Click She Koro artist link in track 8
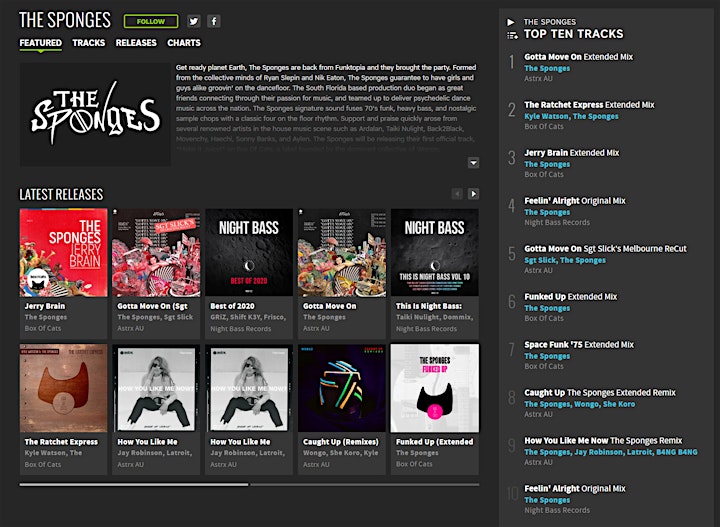Screen dimensions: 720x527 click(619, 404)
